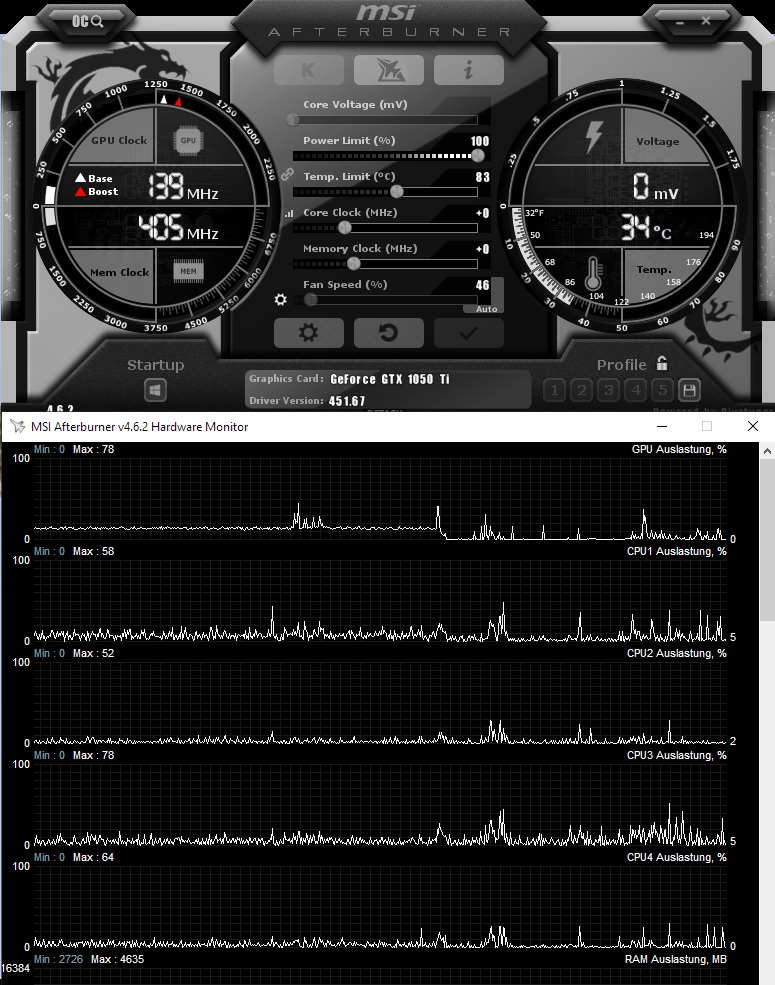The width and height of the screenshot is (775, 985).
Task: Click the Kombustor K button
Action: pos(309,70)
